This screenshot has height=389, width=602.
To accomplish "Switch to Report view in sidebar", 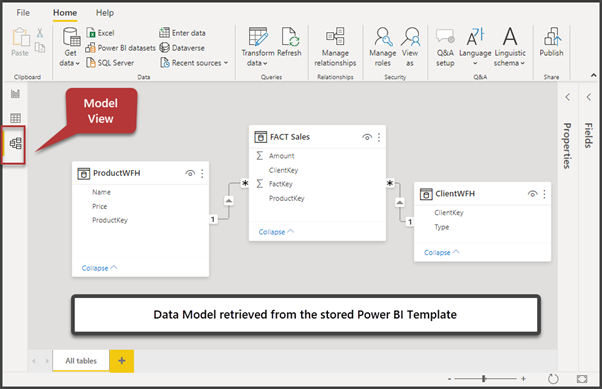I will (x=15, y=93).
